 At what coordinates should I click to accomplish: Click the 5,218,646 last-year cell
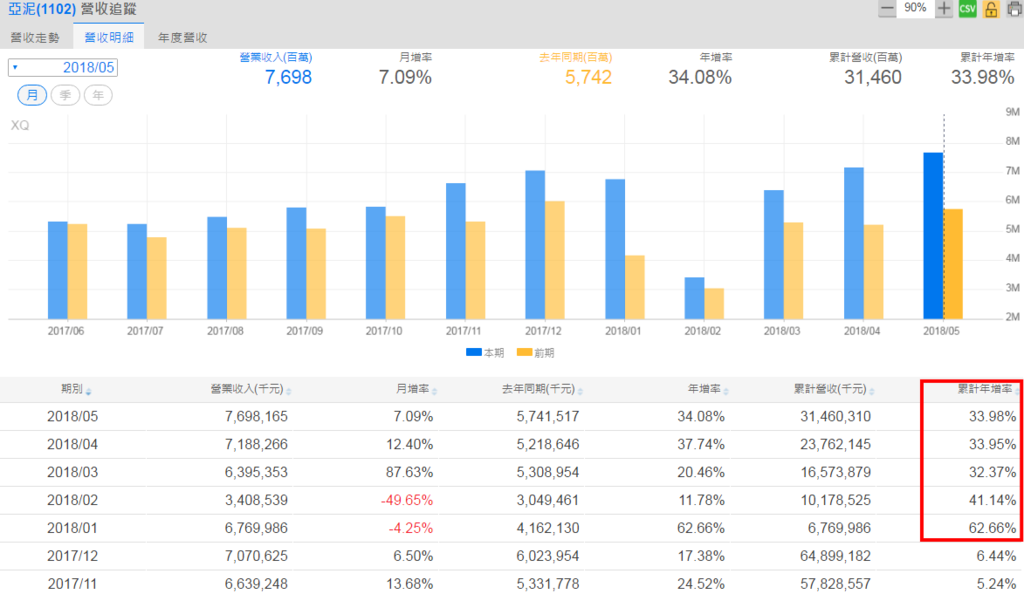point(548,445)
